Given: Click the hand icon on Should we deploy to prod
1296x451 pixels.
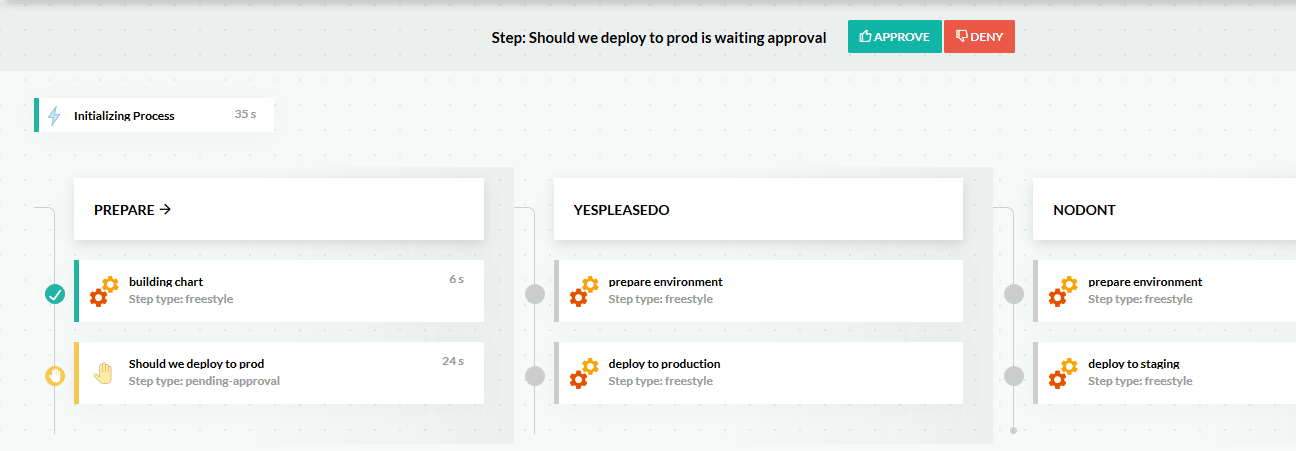Looking at the screenshot, I should tap(104, 373).
